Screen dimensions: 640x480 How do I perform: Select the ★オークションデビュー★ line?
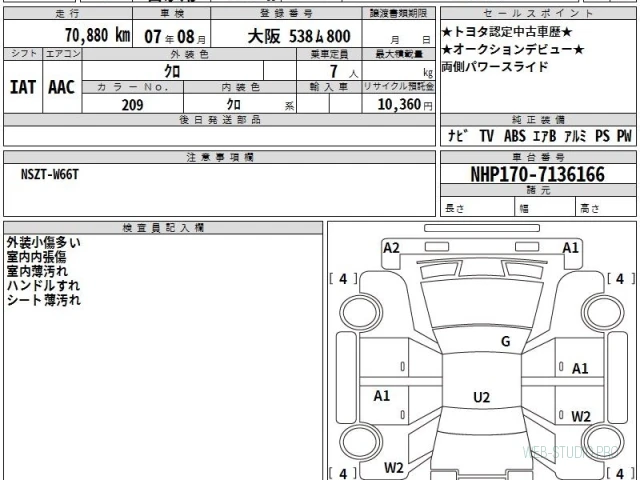tap(513, 49)
